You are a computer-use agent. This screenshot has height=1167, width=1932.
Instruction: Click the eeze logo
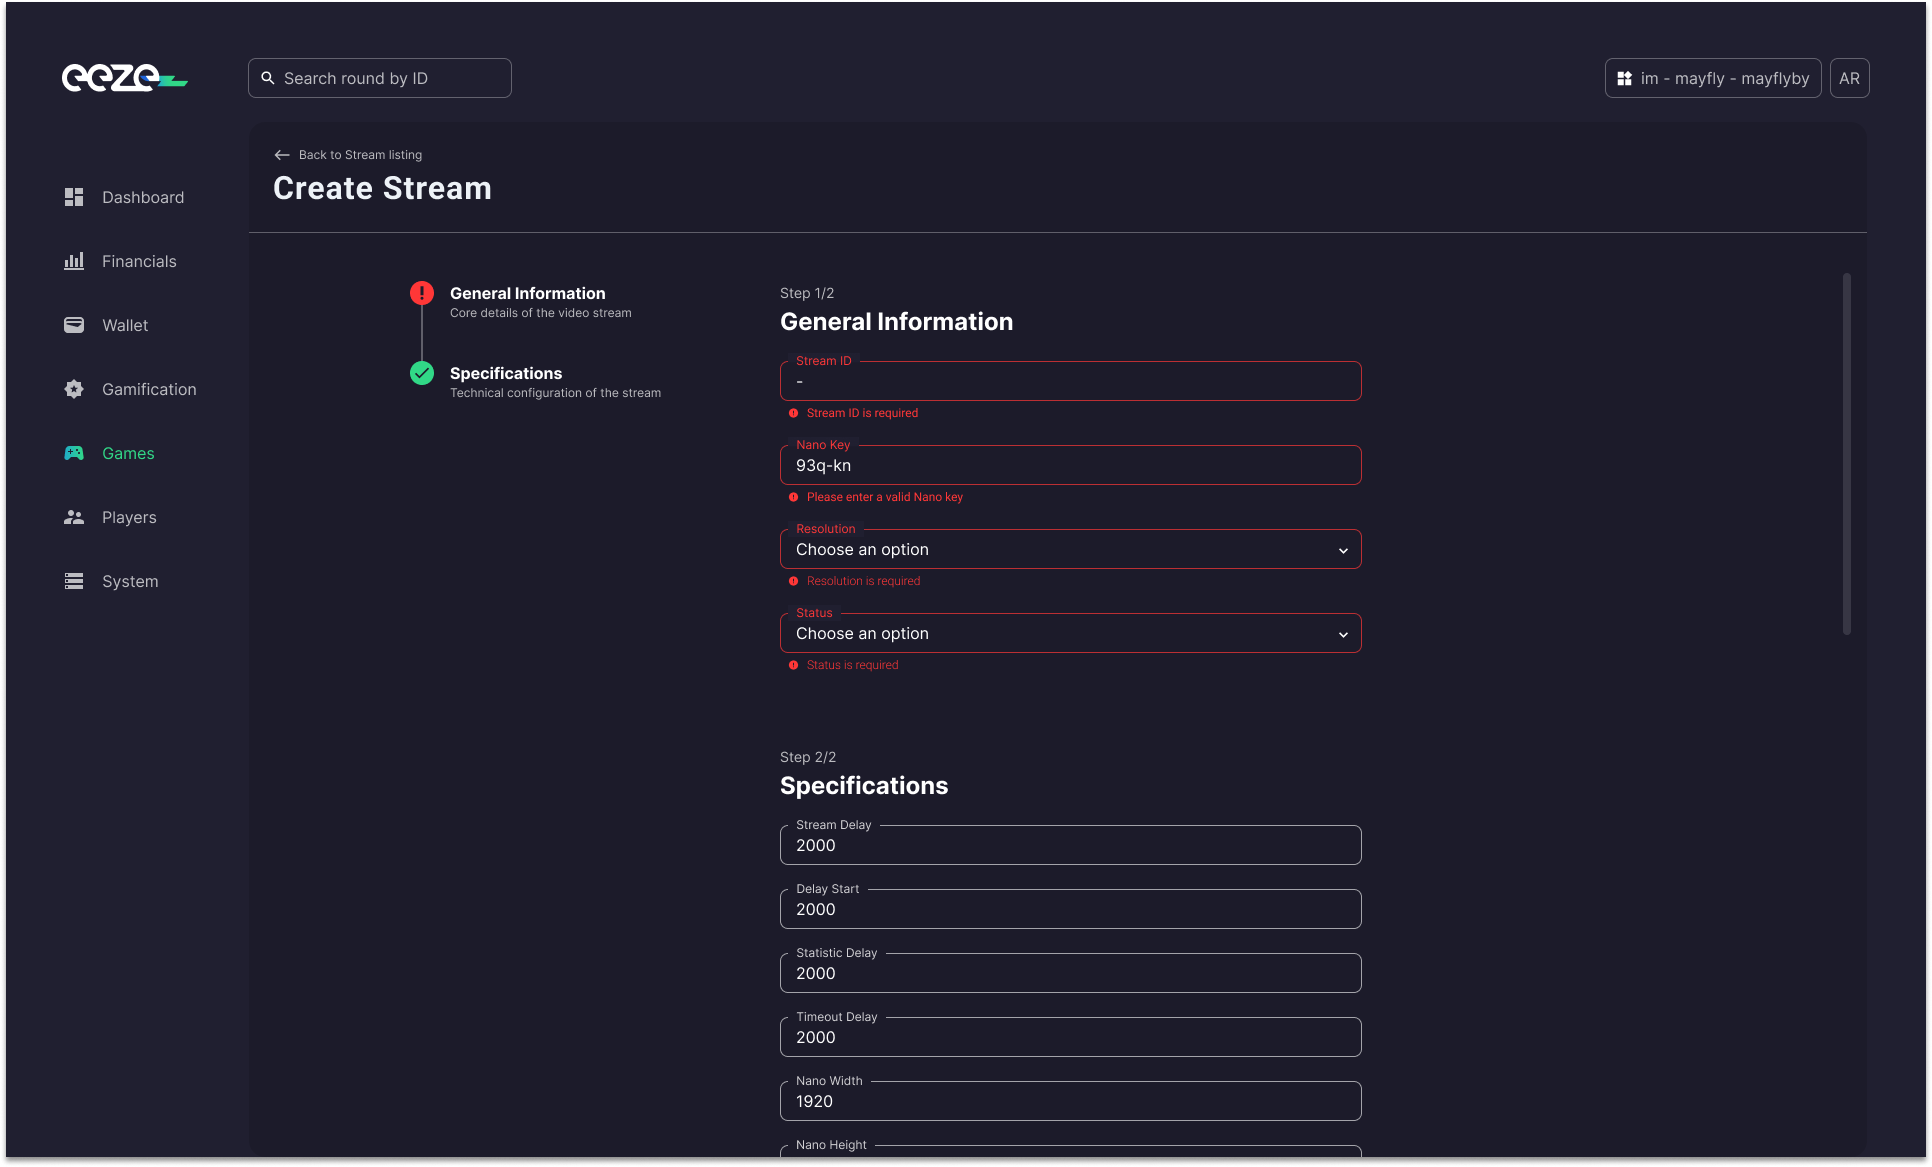click(124, 78)
